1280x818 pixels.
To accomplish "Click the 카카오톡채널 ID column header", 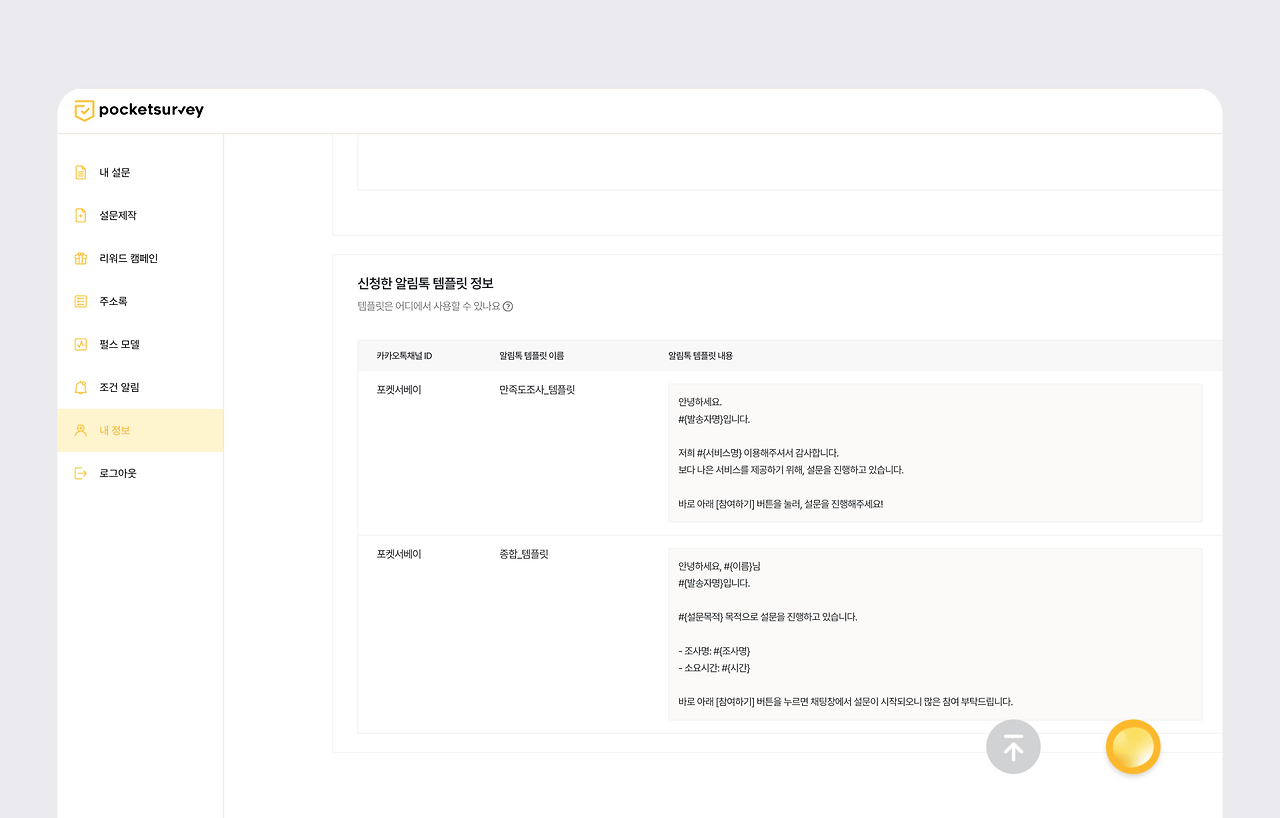I will pos(404,356).
